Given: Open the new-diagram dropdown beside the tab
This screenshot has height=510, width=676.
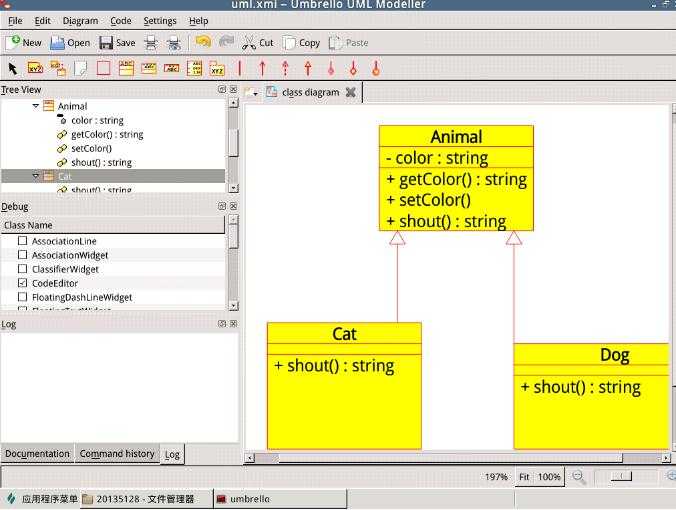Looking at the screenshot, I should click(251, 92).
